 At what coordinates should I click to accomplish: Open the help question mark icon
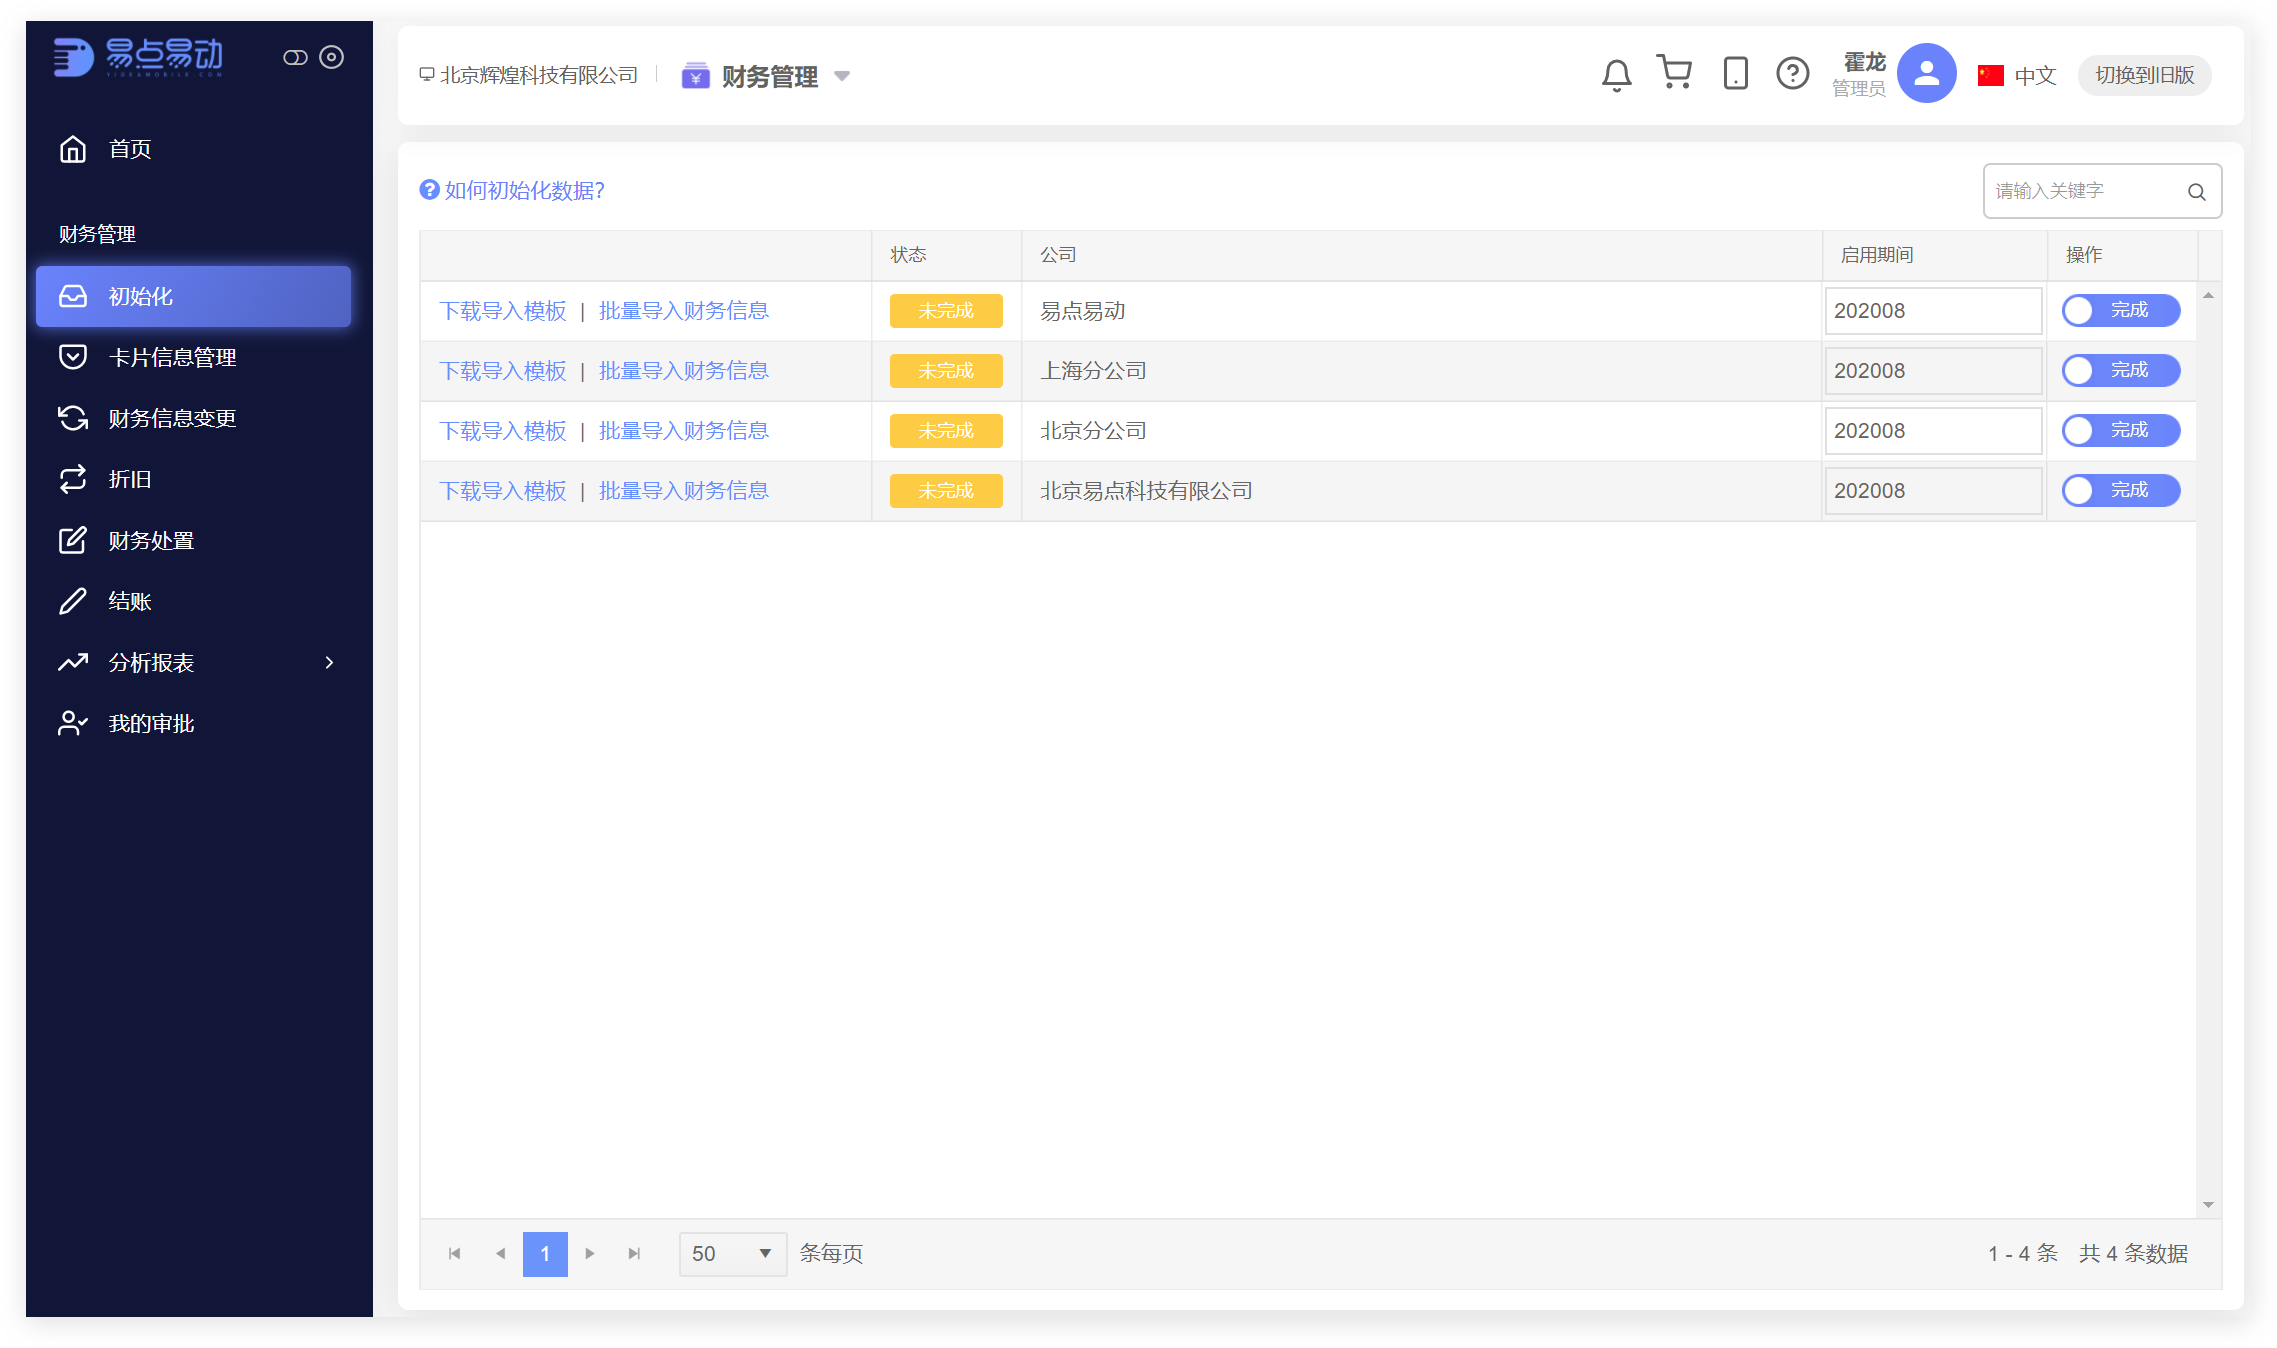[1792, 74]
